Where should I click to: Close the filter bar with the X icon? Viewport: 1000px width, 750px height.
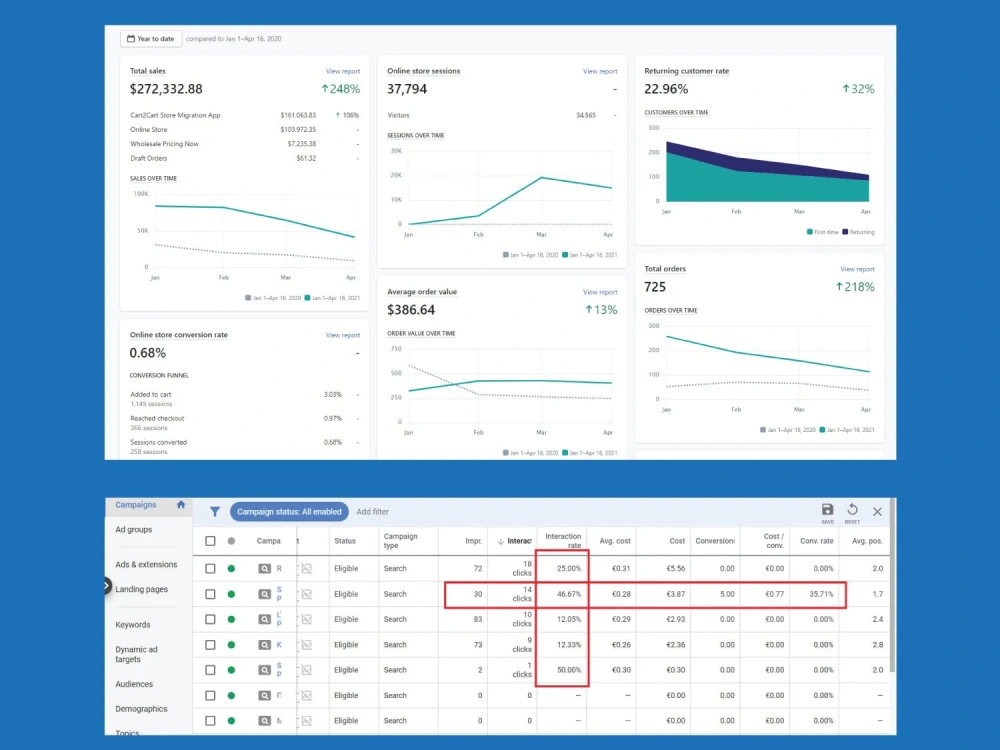coord(878,511)
